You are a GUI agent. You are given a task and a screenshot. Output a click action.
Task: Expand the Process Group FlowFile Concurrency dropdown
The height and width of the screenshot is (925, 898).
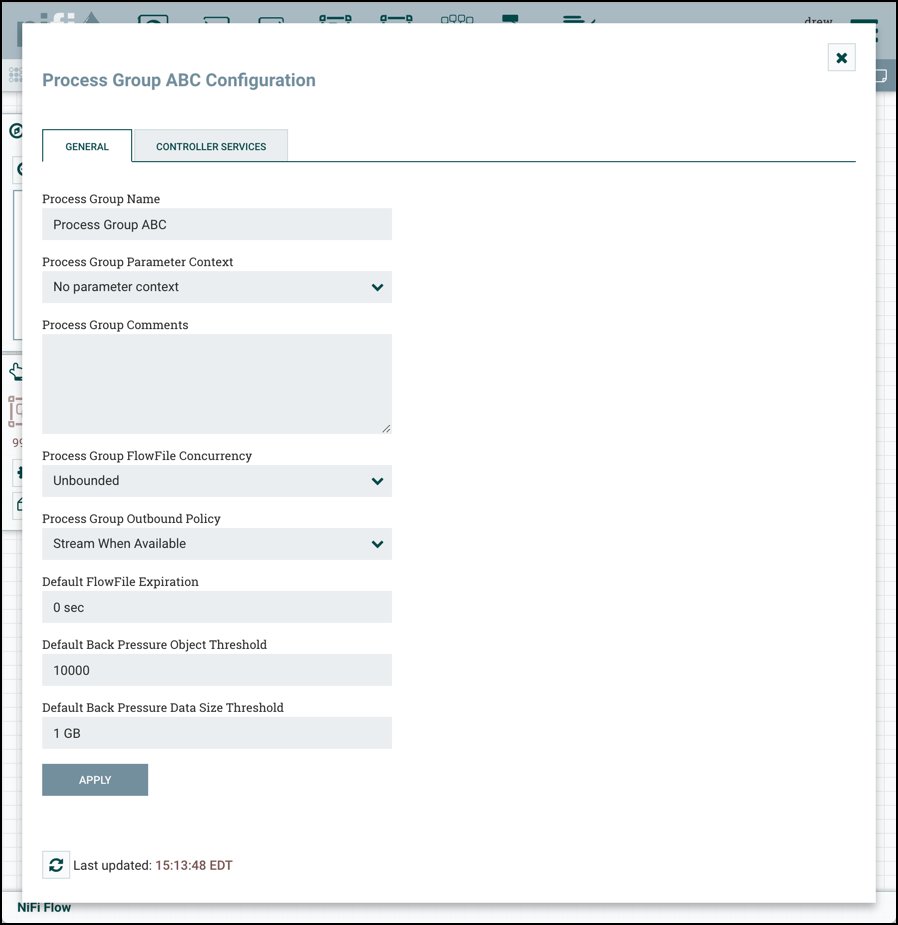tap(217, 481)
